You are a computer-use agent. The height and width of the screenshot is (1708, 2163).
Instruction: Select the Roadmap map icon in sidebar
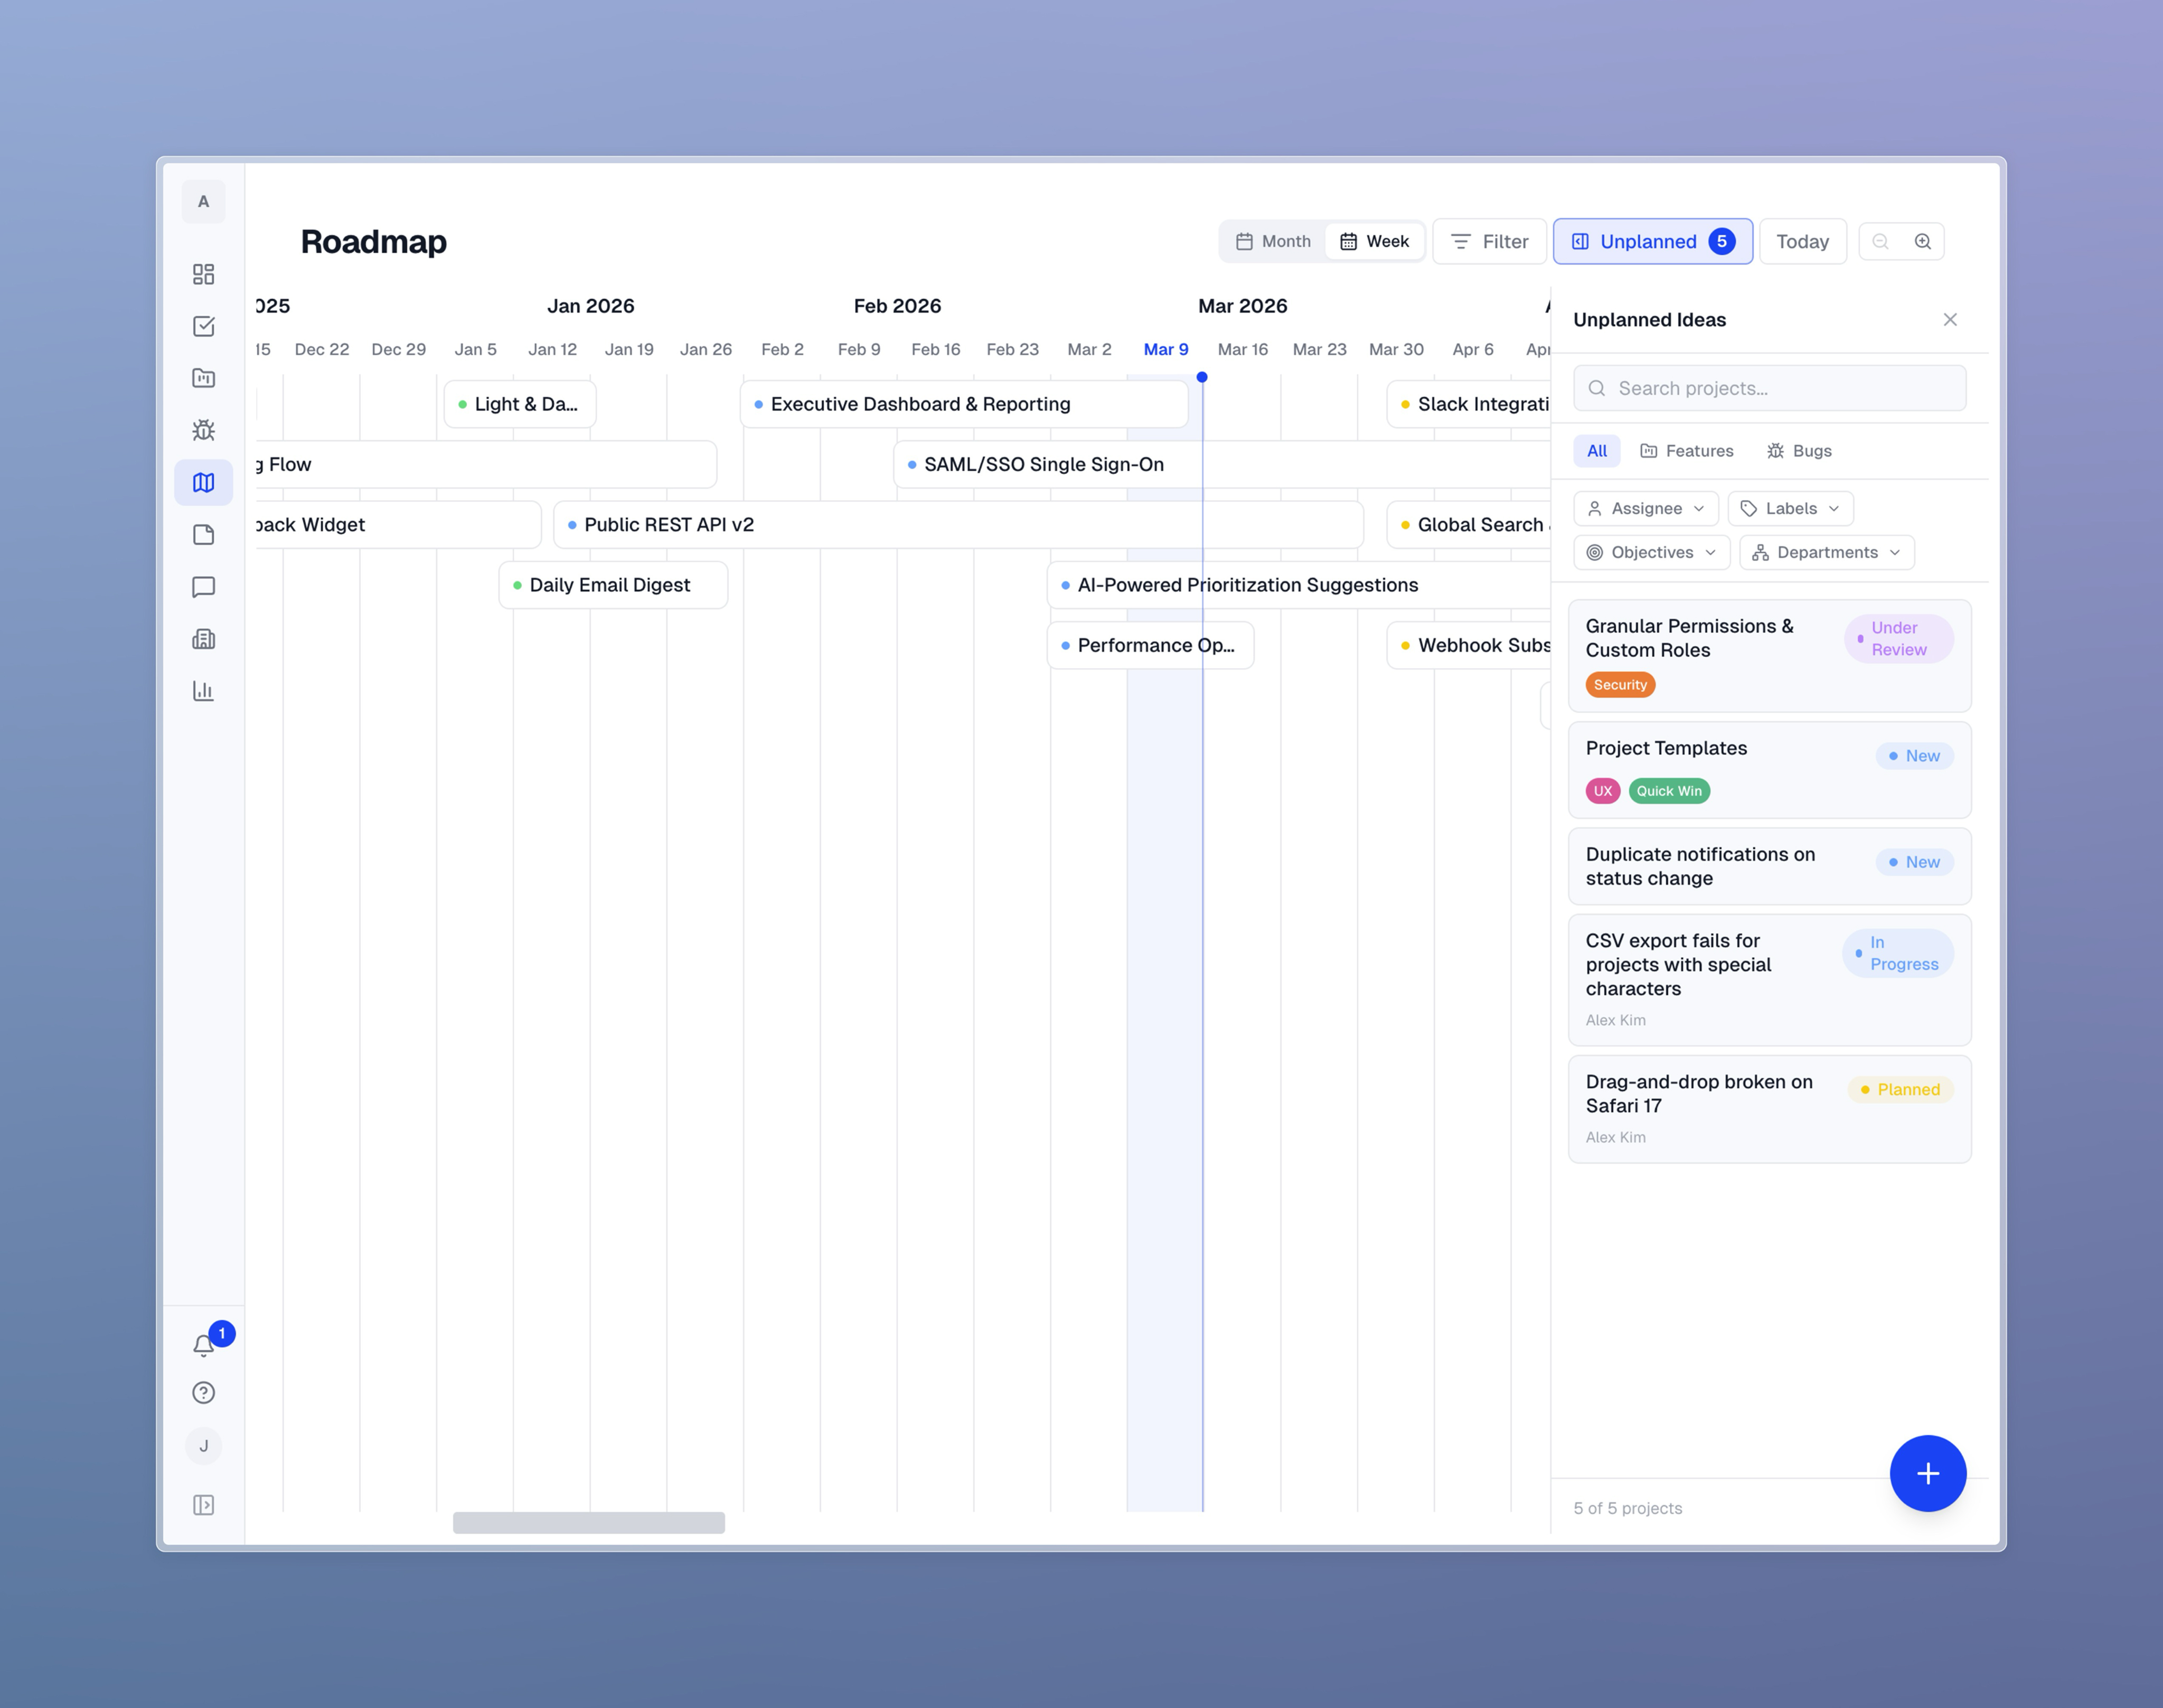(204, 482)
